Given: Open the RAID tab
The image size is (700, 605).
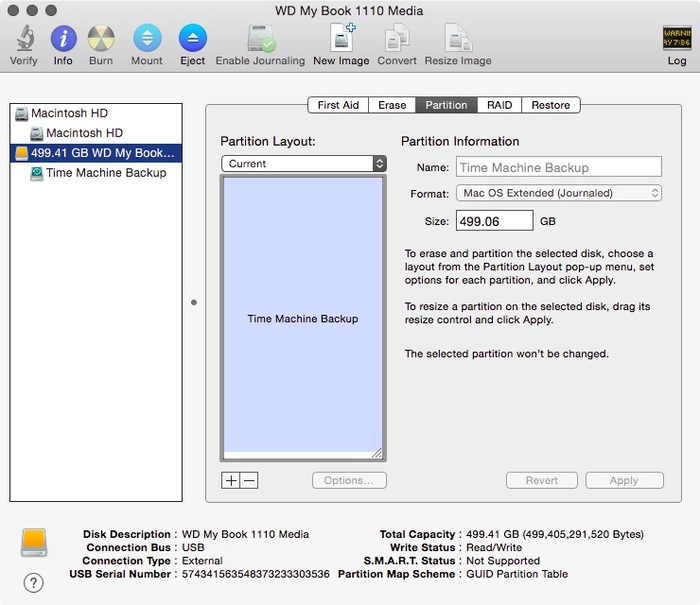Looking at the screenshot, I should coord(499,105).
